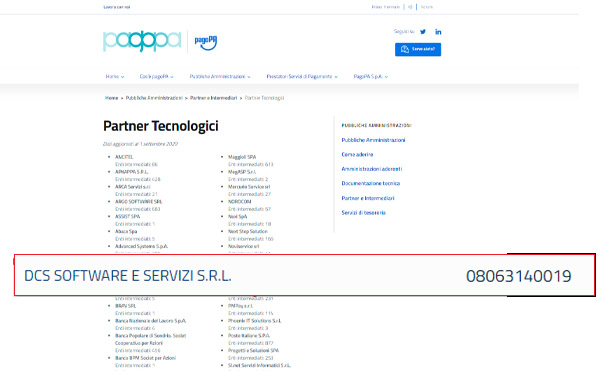Screen dimensions: 601x371
Task: Click the 'ASSIST SPA' list entry
Action: [128, 217]
